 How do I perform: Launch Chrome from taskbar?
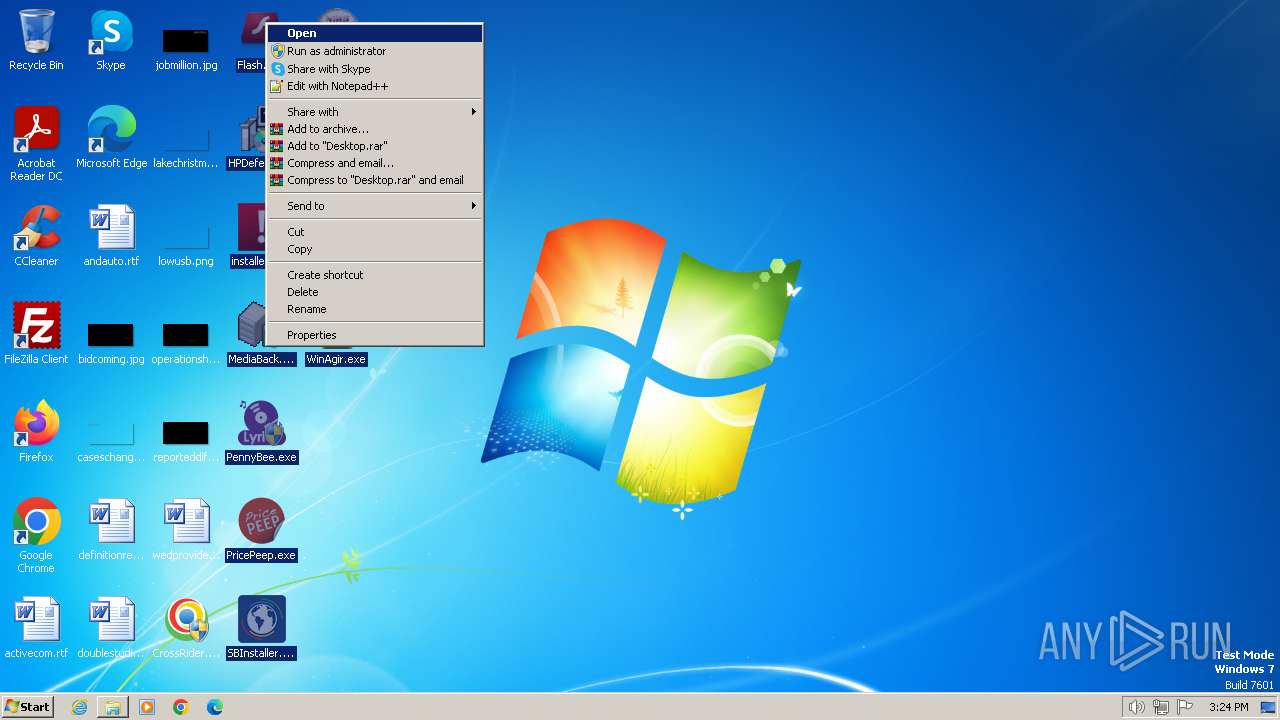[181, 707]
